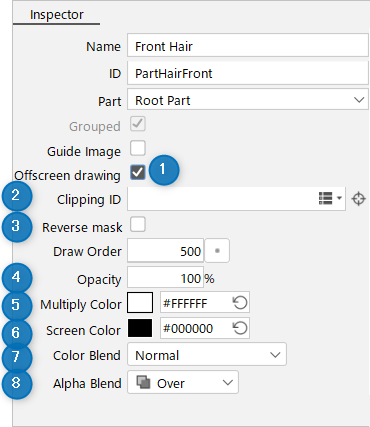Expand the Part dropdown showing Root Part
Viewport: 370px width, 427px height.
point(248,99)
